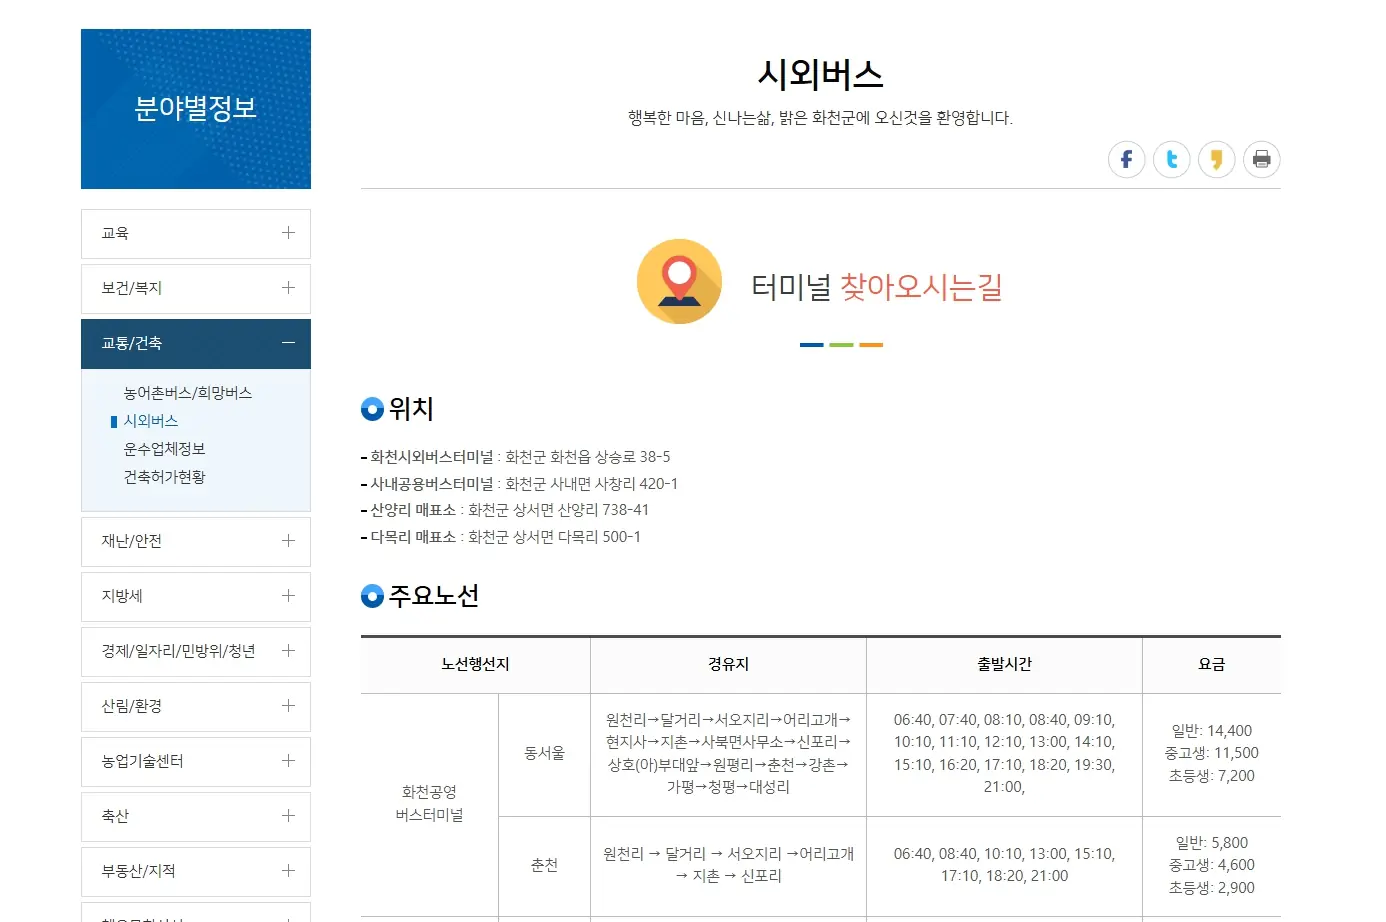Go to 건축허가현황 page
The height and width of the screenshot is (922, 1386).
pyautogui.click(x=164, y=477)
